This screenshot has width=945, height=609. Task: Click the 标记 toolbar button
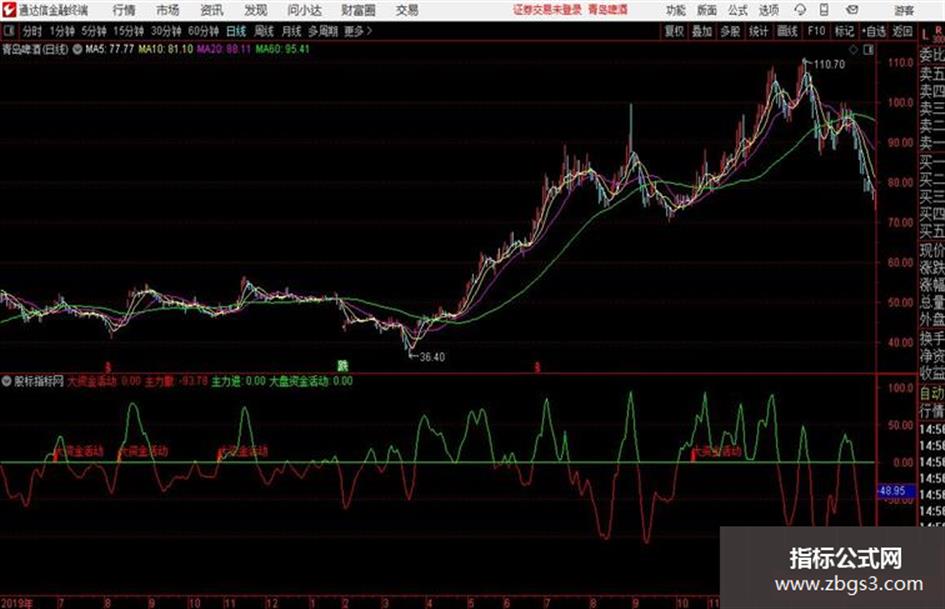click(844, 31)
